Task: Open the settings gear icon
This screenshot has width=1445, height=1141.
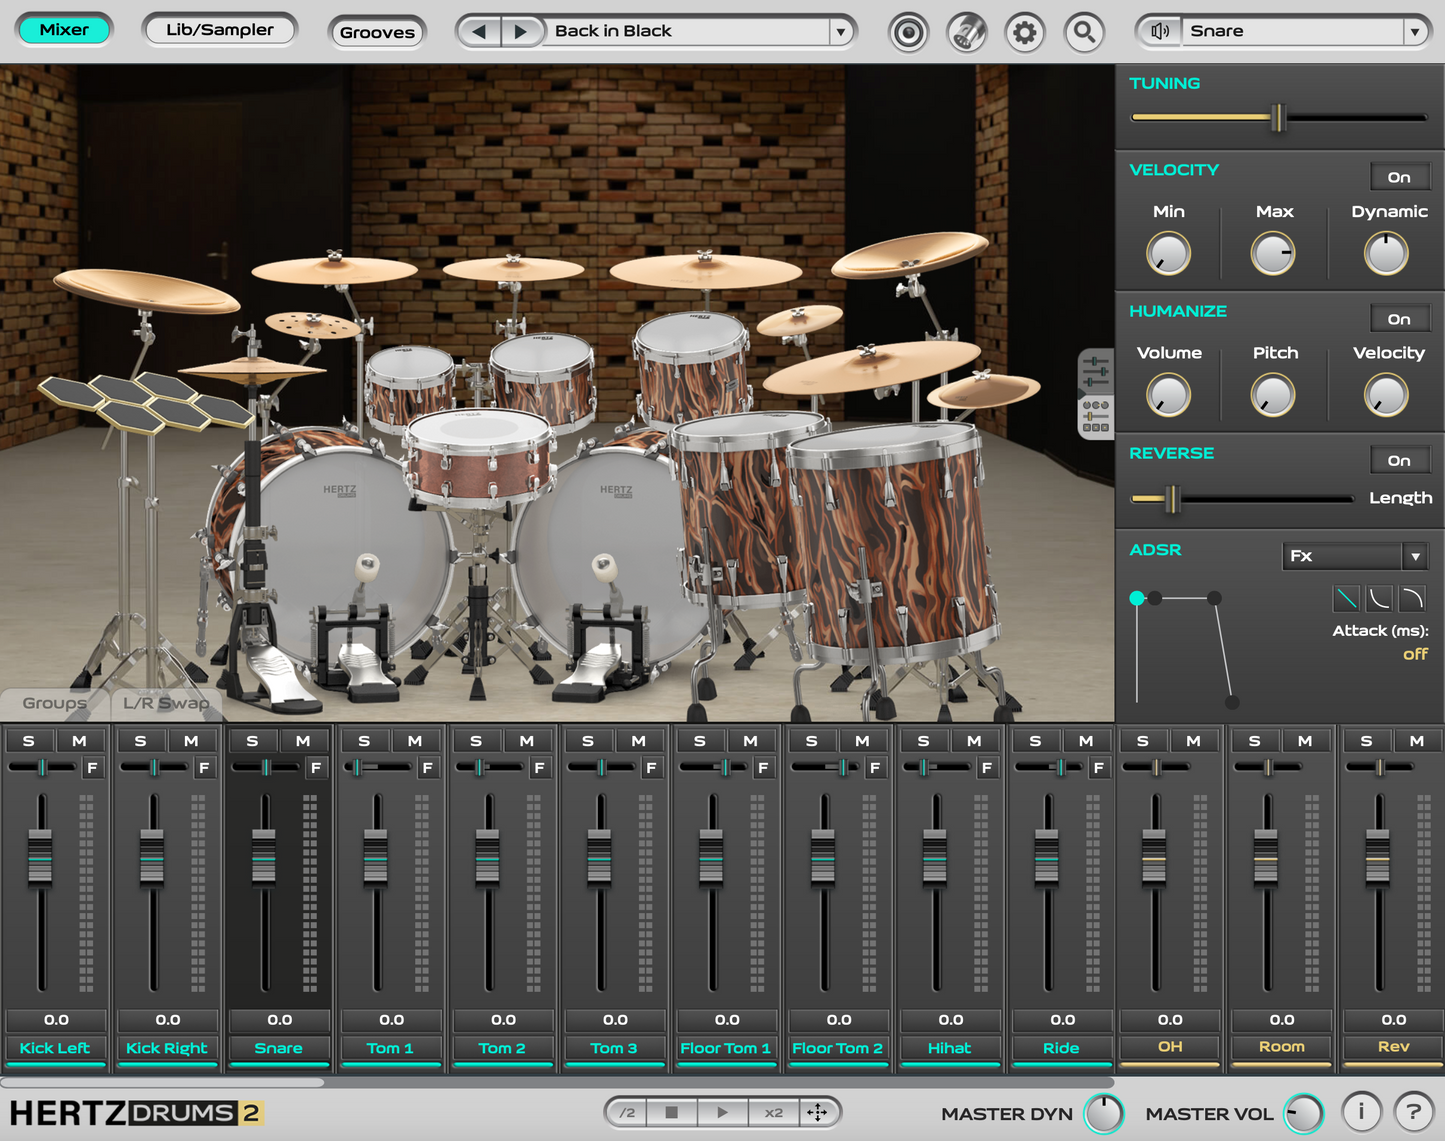Action: click(1024, 31)
